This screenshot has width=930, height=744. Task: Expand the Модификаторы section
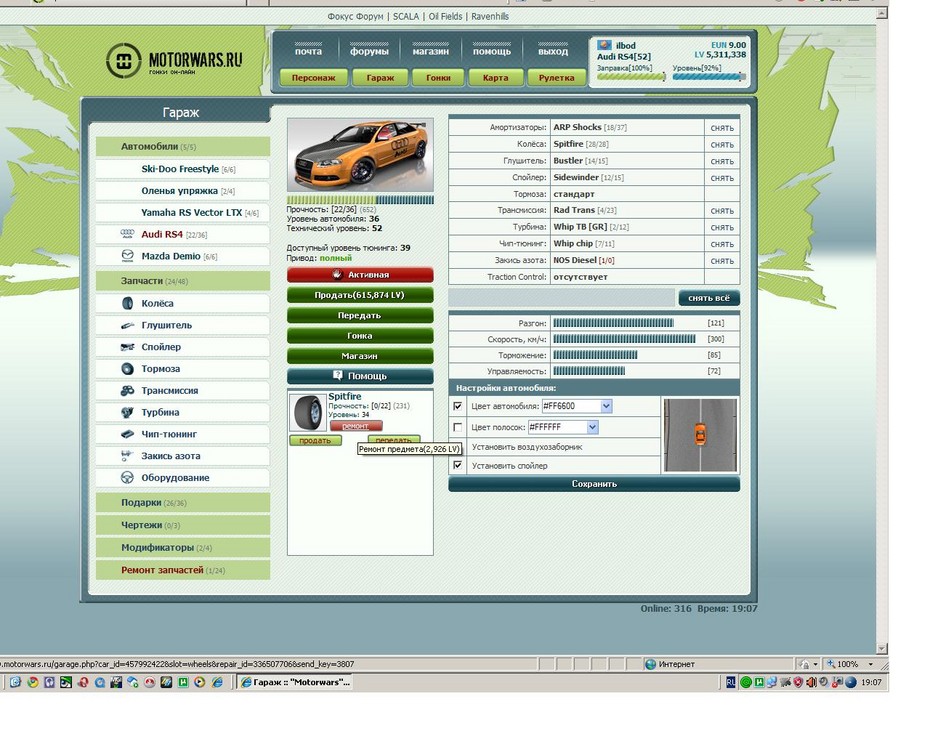coord(183,548)
